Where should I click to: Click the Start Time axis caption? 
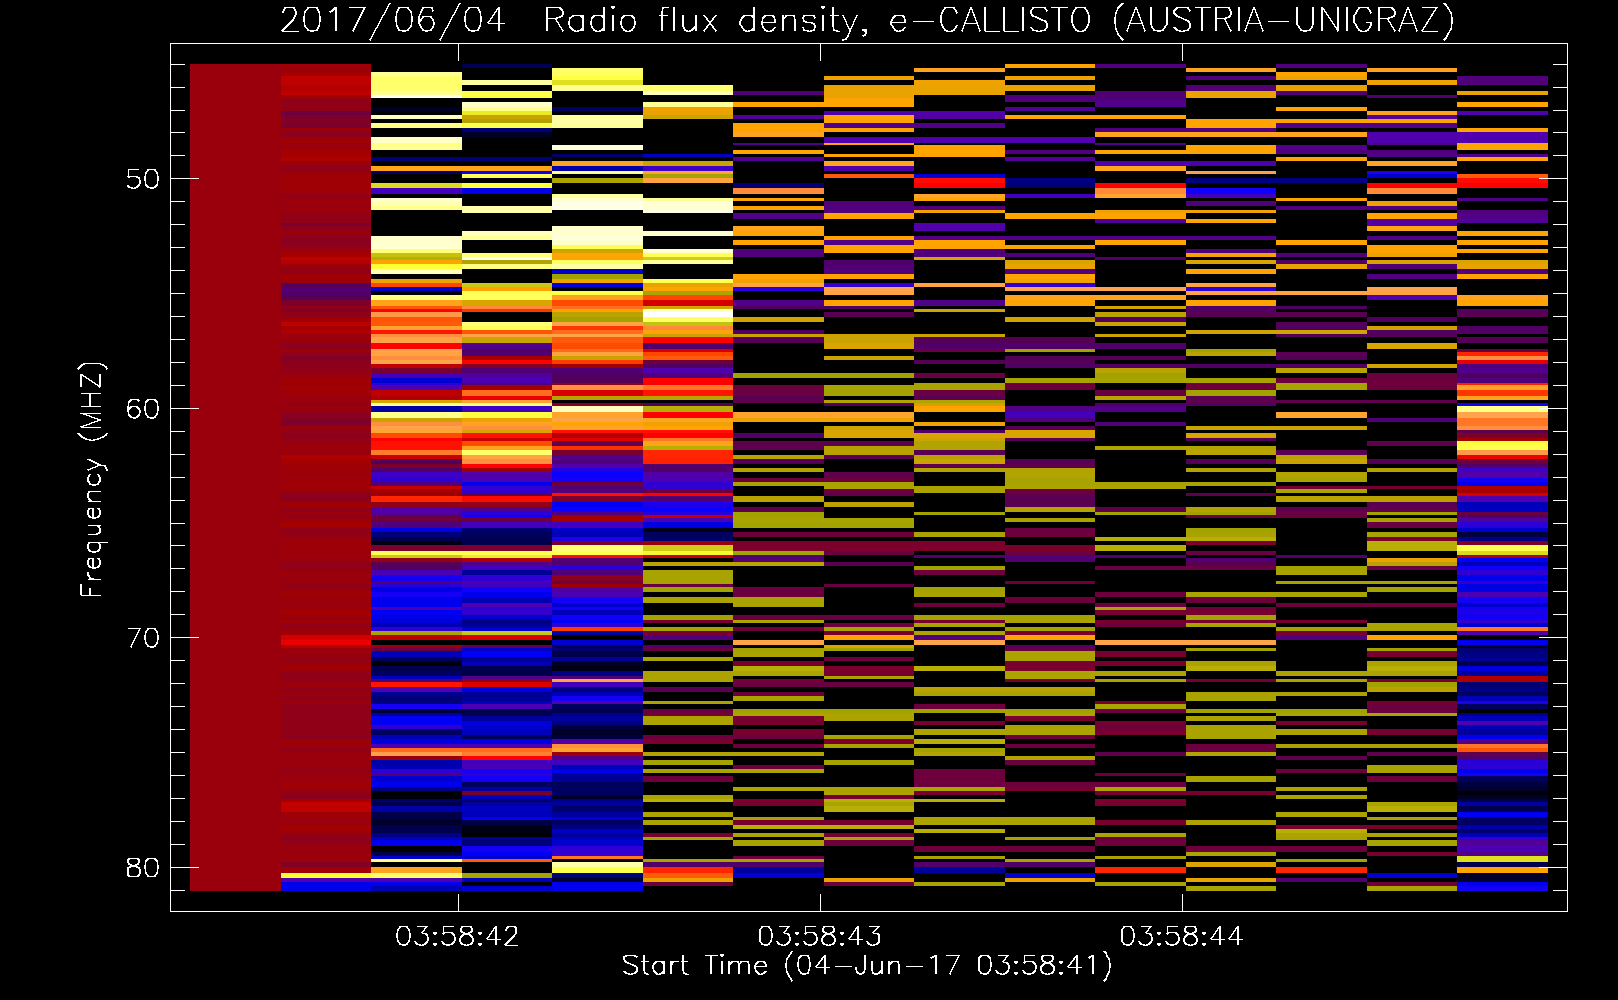[x=867, y=966]
